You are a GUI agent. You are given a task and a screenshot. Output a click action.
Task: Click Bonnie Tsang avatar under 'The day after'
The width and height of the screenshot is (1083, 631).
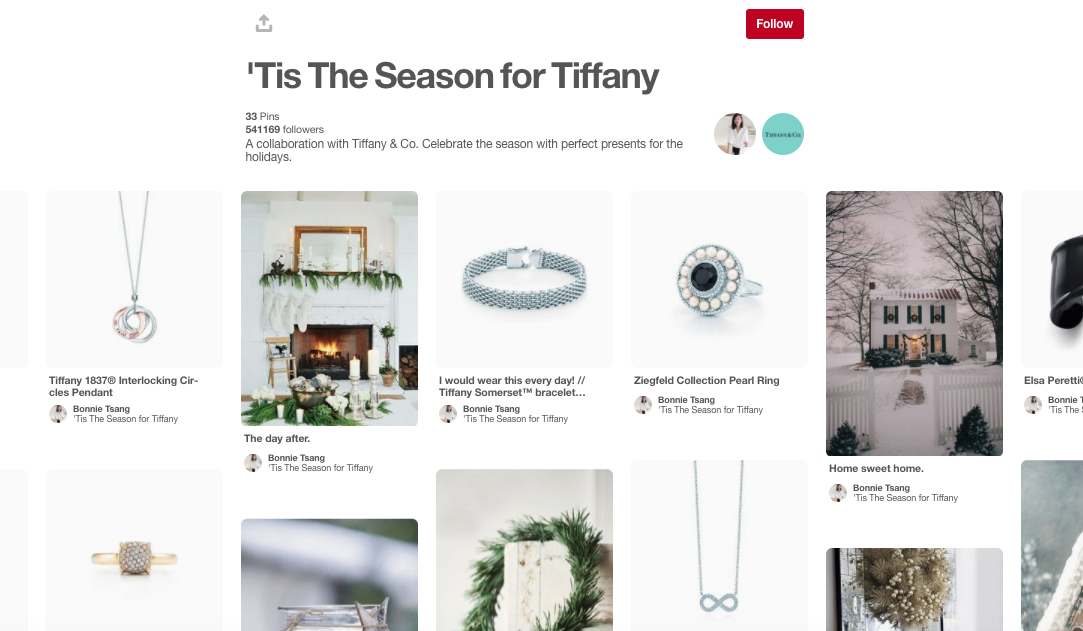coord(253,463)
